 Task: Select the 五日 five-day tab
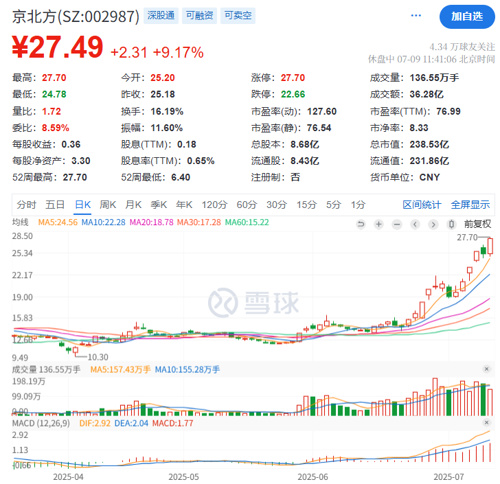(x=55, y=204)
